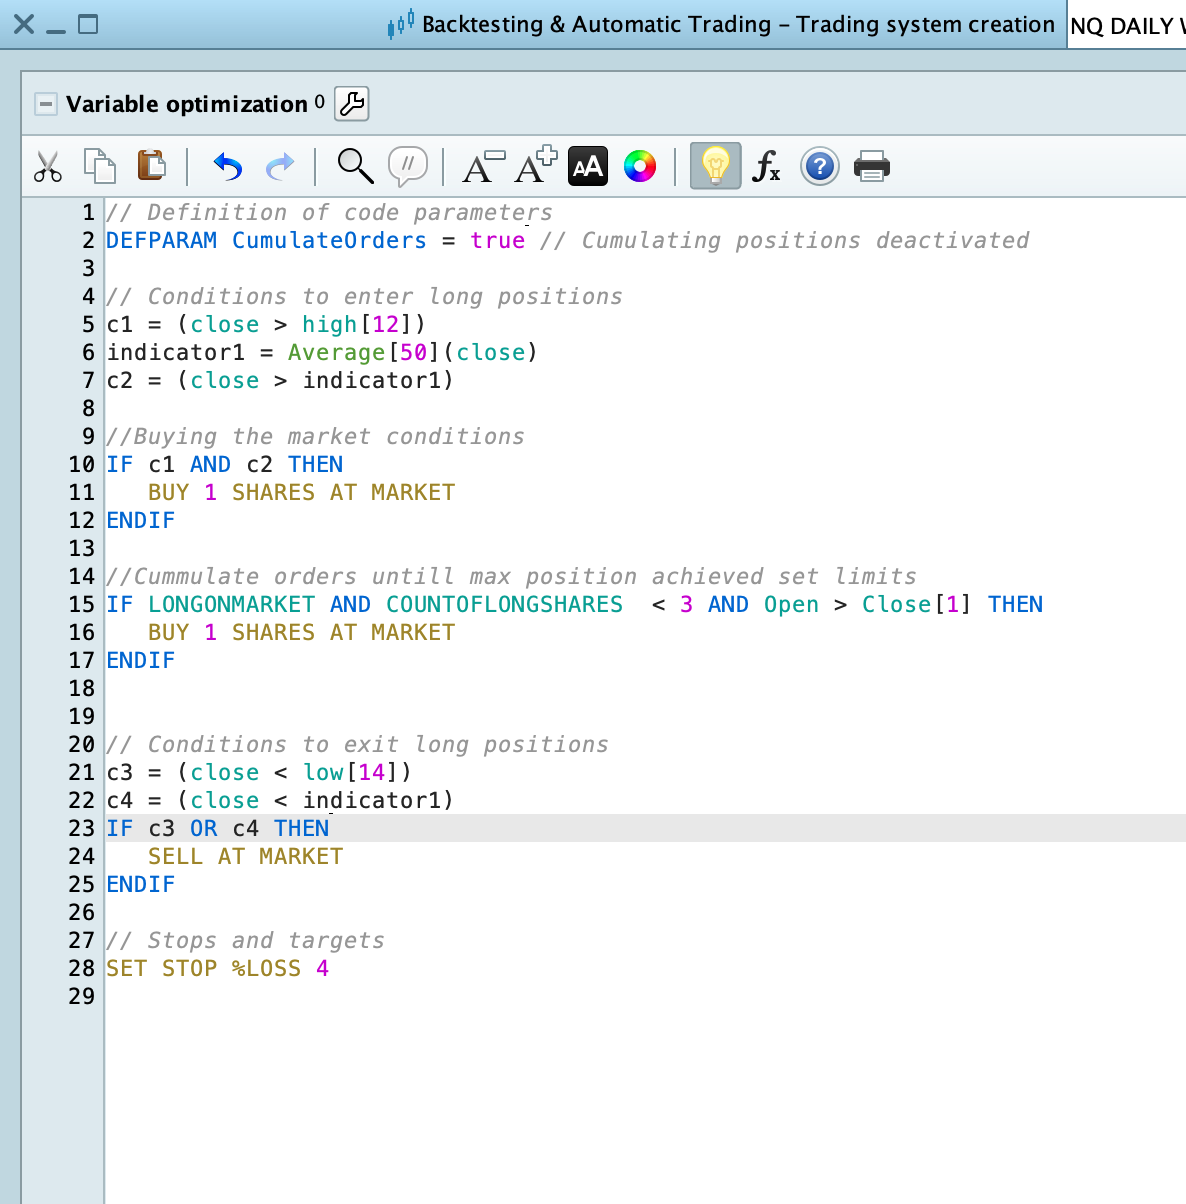The width and height of the screenshot is (1186, 1204).
Task: Open the blue Help question mark
Action: coord(819,166)
